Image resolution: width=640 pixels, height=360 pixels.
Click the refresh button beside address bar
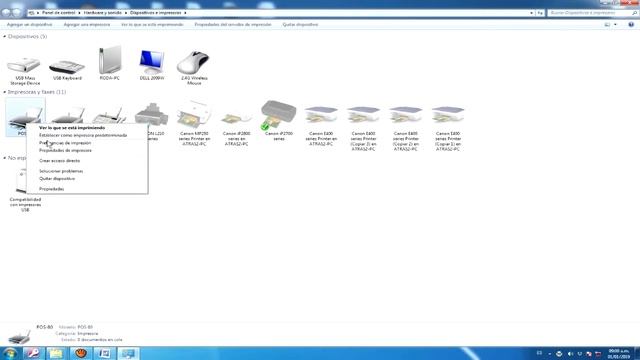(x=540, y=13)
